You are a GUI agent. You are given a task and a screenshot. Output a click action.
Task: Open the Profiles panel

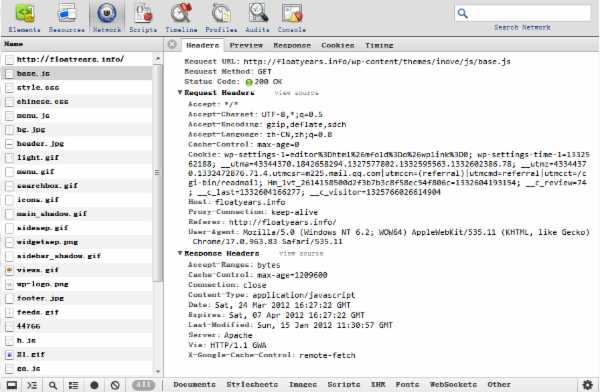tap(221, 17)
